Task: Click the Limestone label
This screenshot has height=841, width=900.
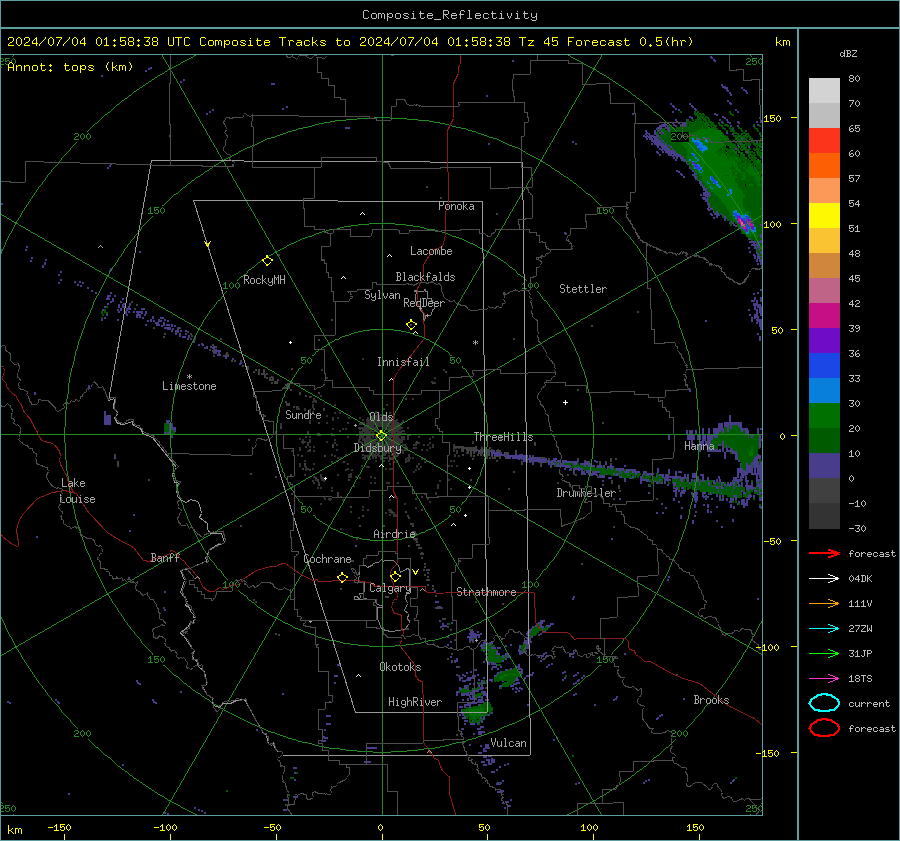Action: tap(189, 386)
